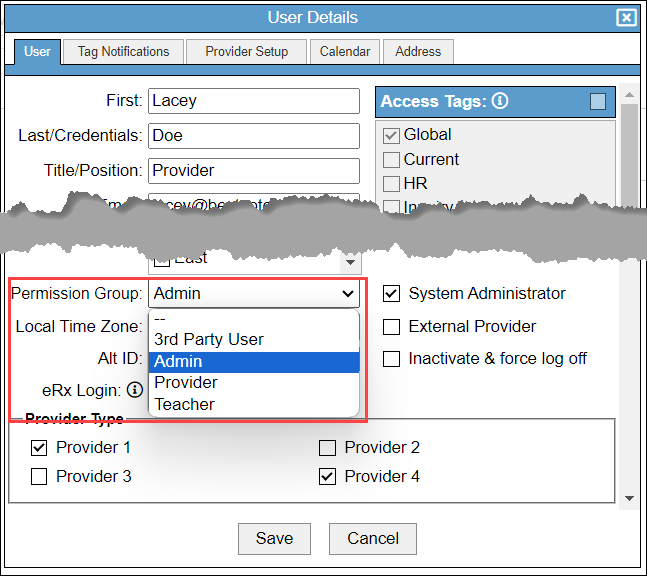The width and height of the screenshot is (647, 576).
Task: Enable External Provider checkbox
Action: [391, 326]
